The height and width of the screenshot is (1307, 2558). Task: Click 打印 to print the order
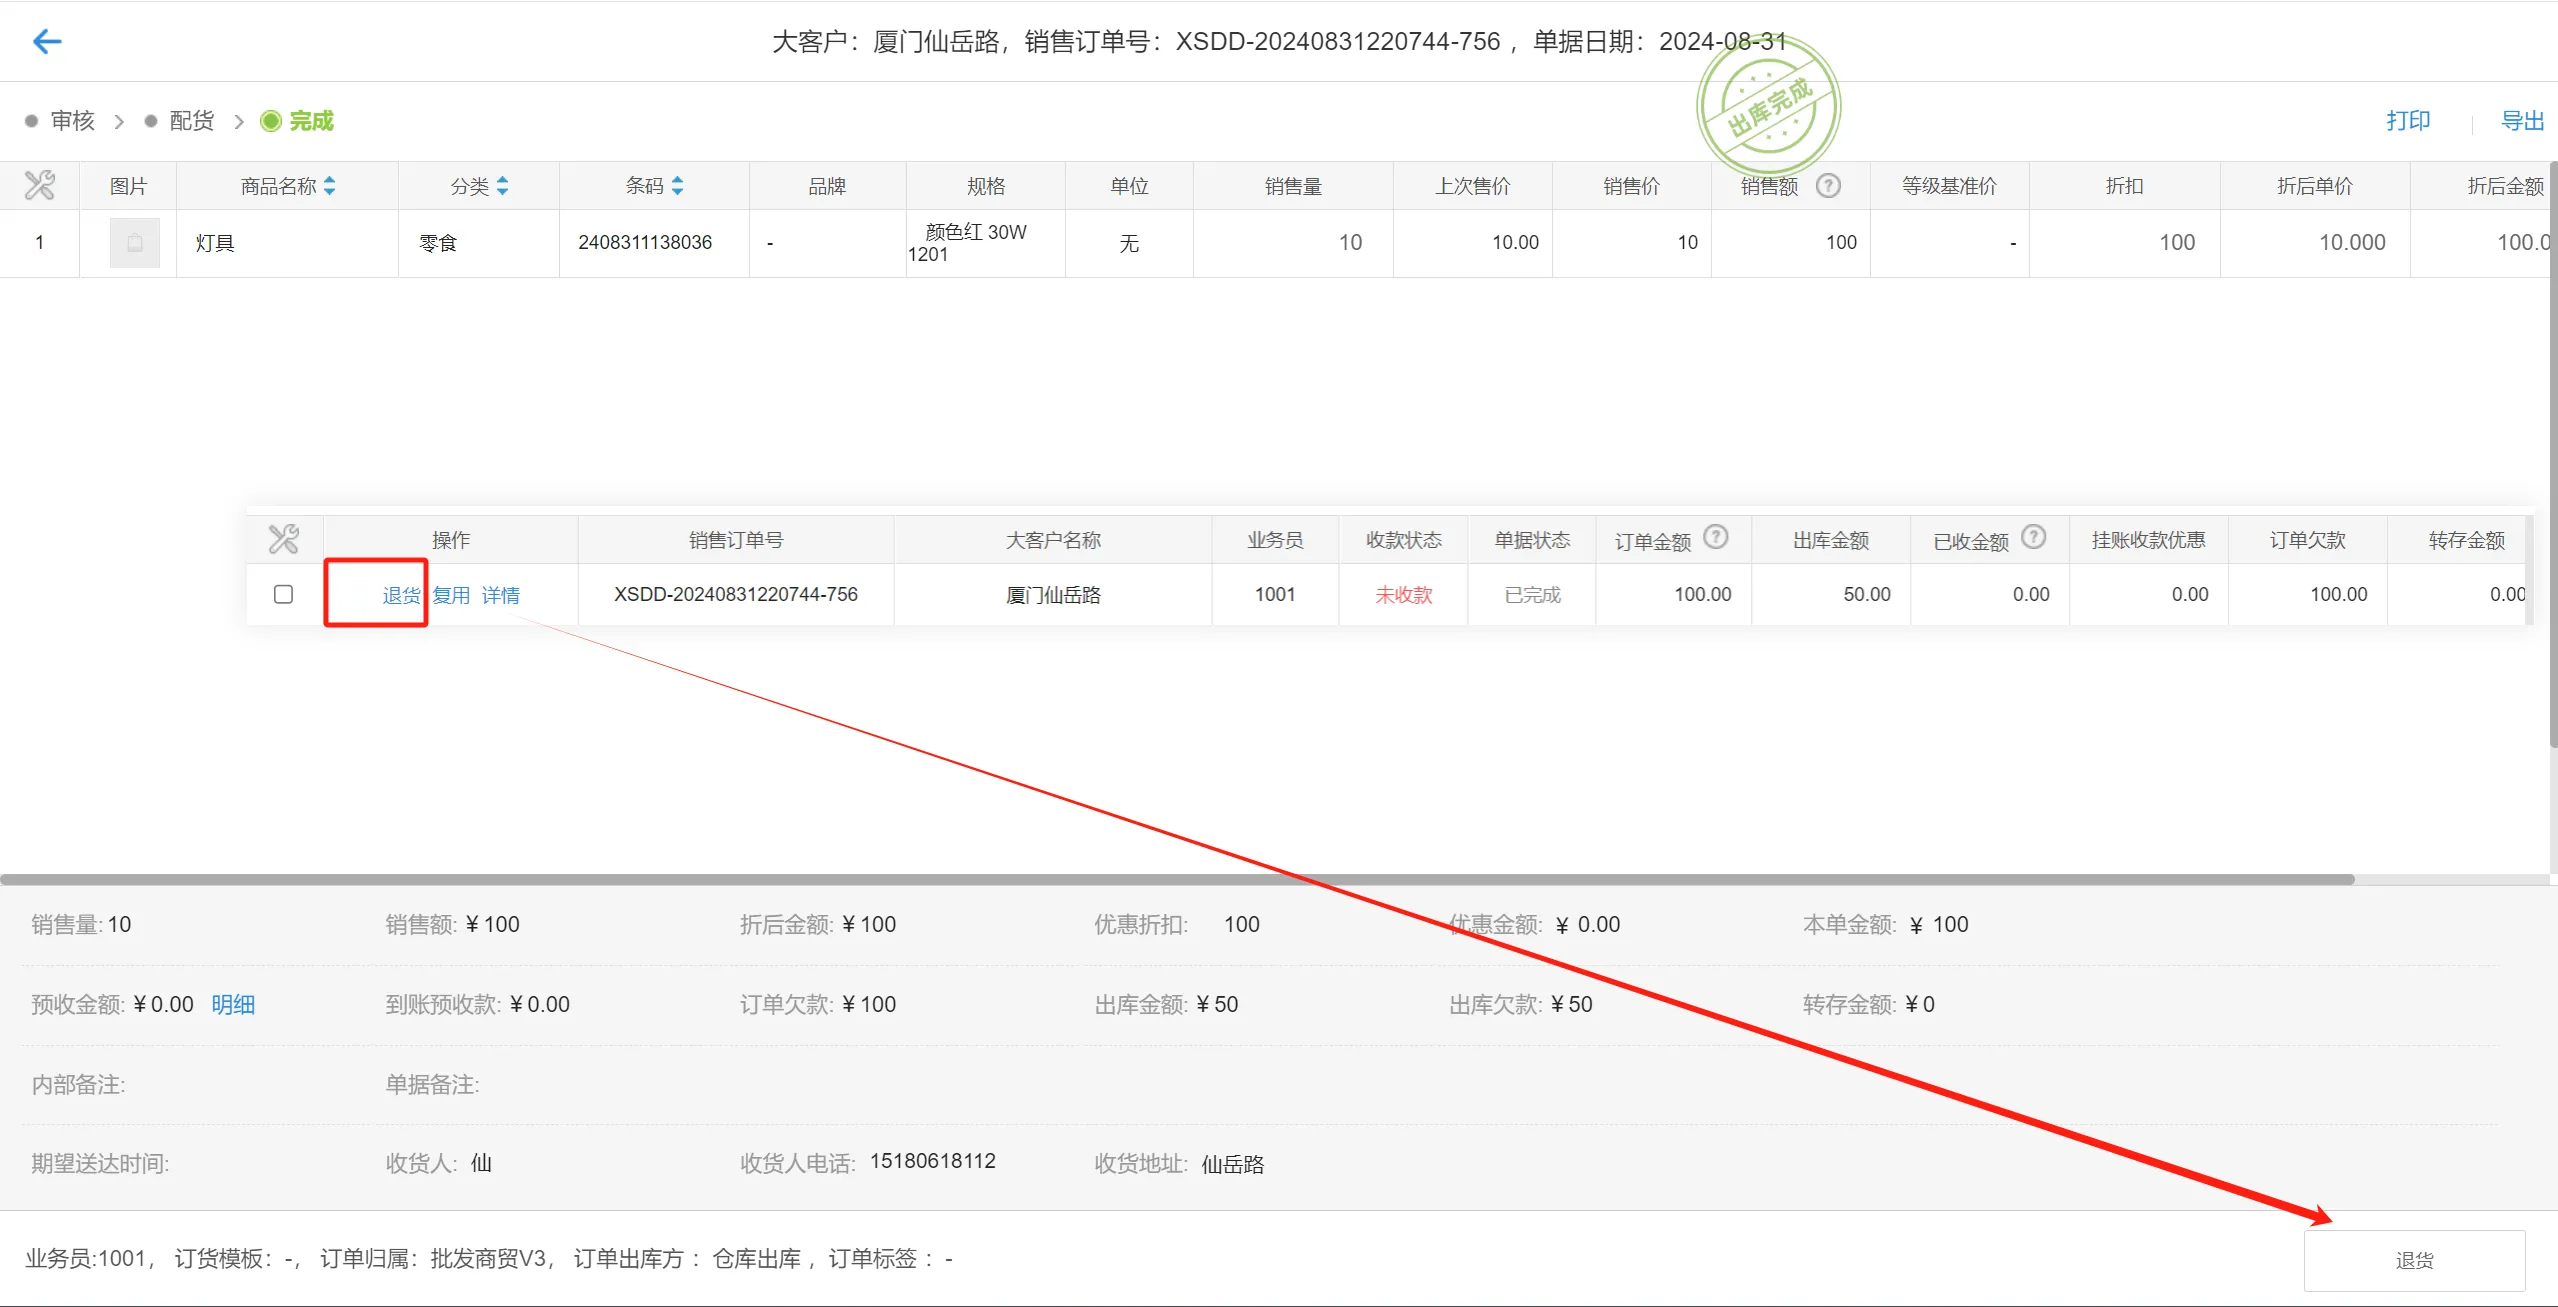point(2409,120)
